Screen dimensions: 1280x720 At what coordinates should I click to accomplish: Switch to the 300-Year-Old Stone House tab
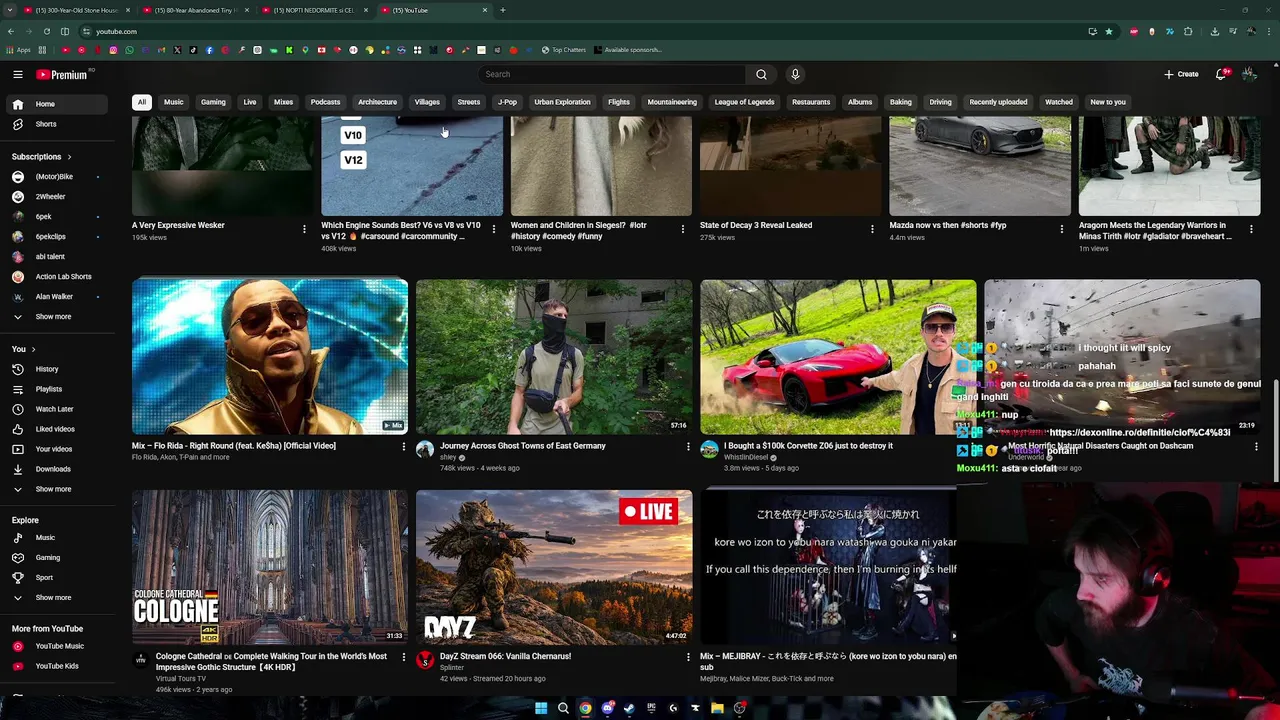(76, 10)
